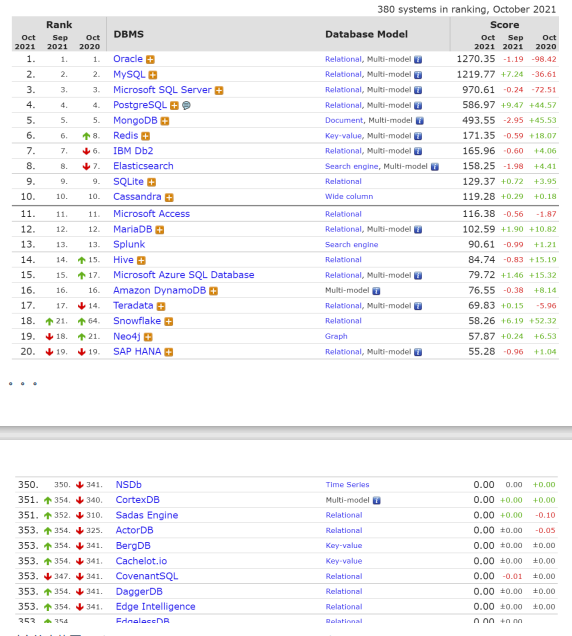
Task: Click the CovenantSQL link
Action: click(x=147, y=576)
